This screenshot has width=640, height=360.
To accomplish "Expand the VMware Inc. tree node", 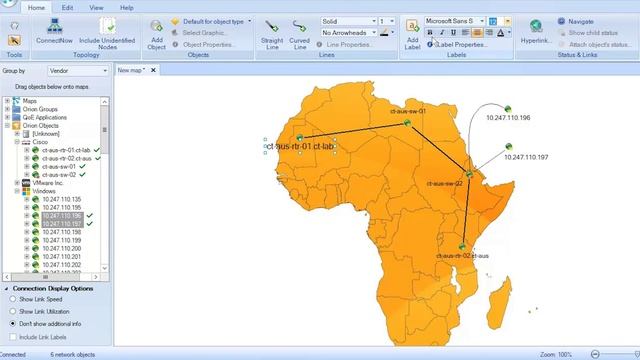I will [17, 183].
